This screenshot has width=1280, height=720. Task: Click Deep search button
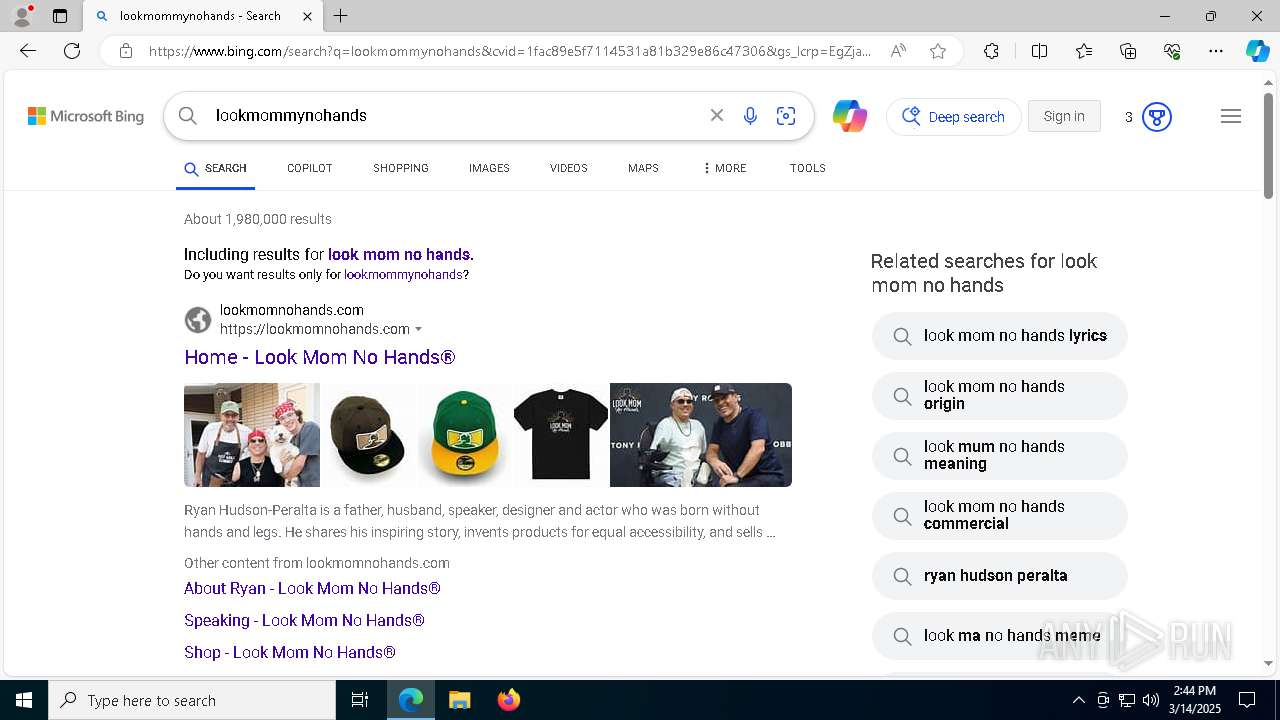coord(954,117)
